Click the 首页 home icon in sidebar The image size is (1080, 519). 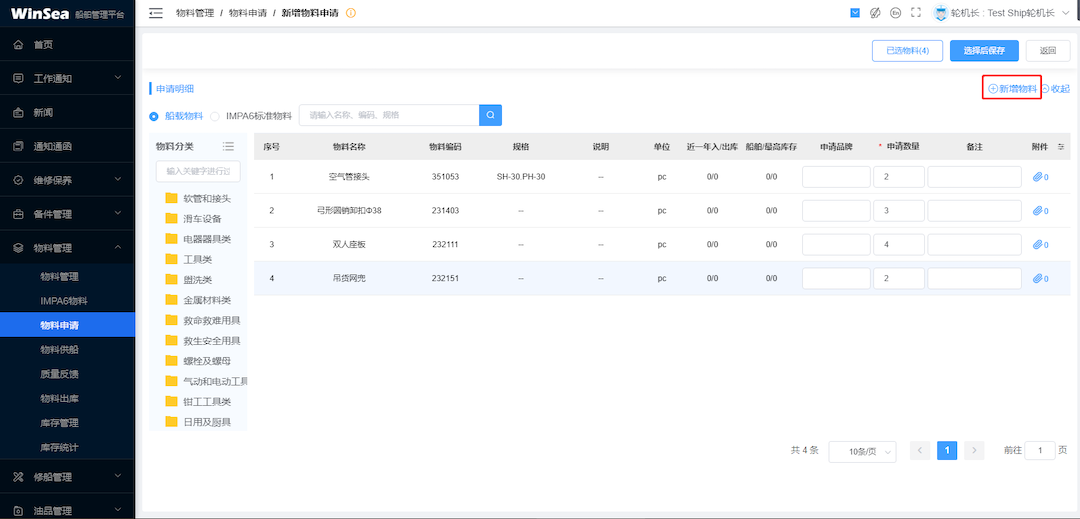point(19,45)
